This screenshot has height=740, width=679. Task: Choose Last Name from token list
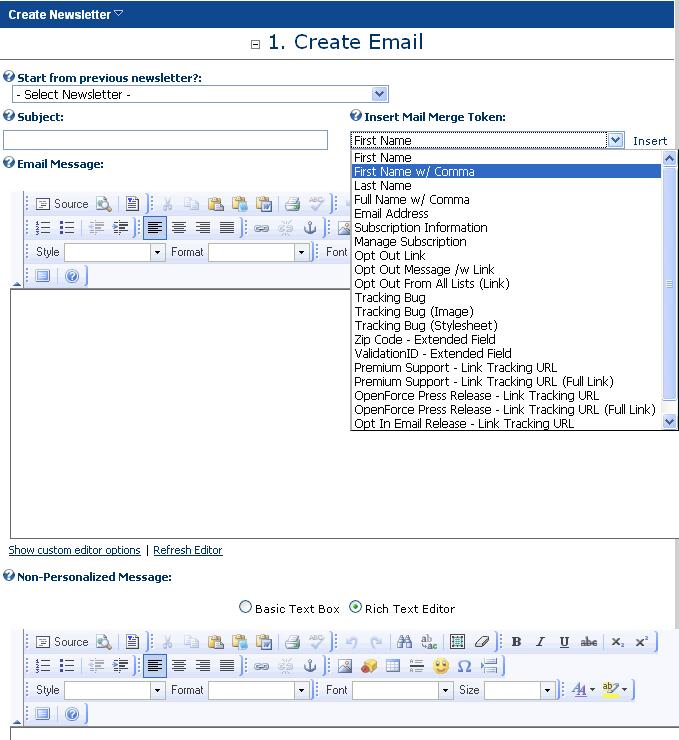coord(506,185)
